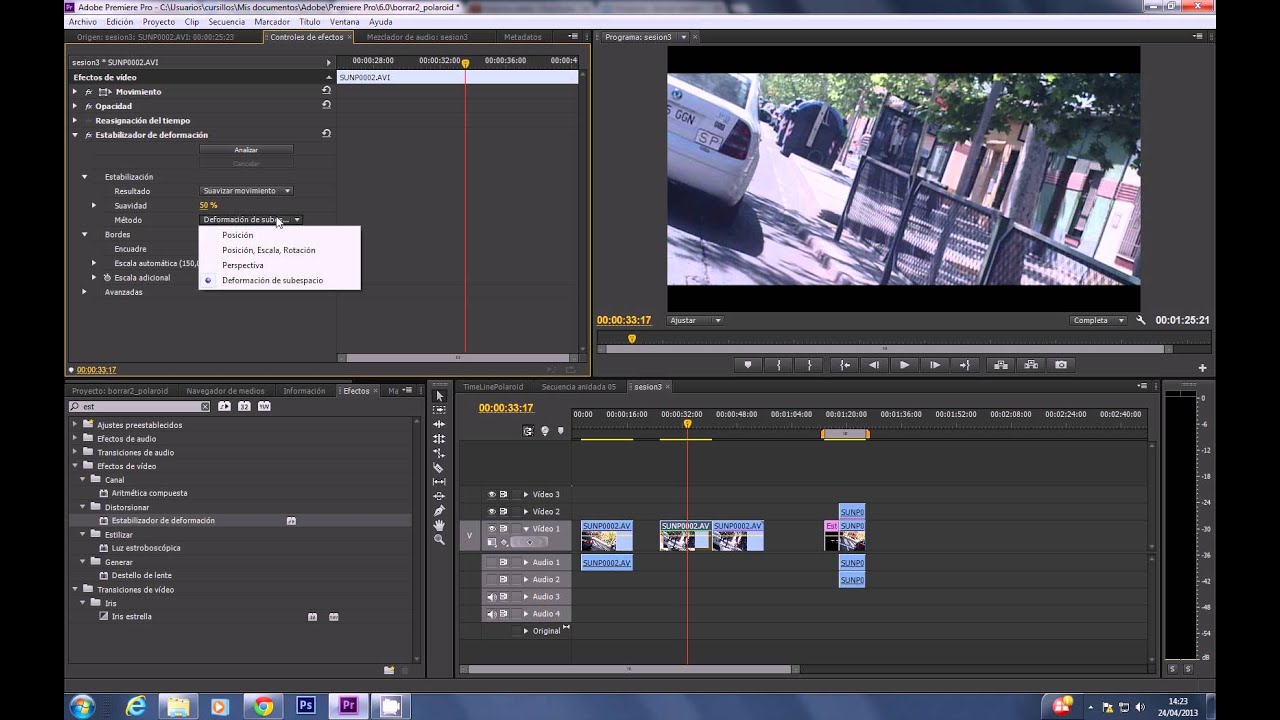
Task: Expand the Vídeo 3 track
Action: (x=526, y=494)
